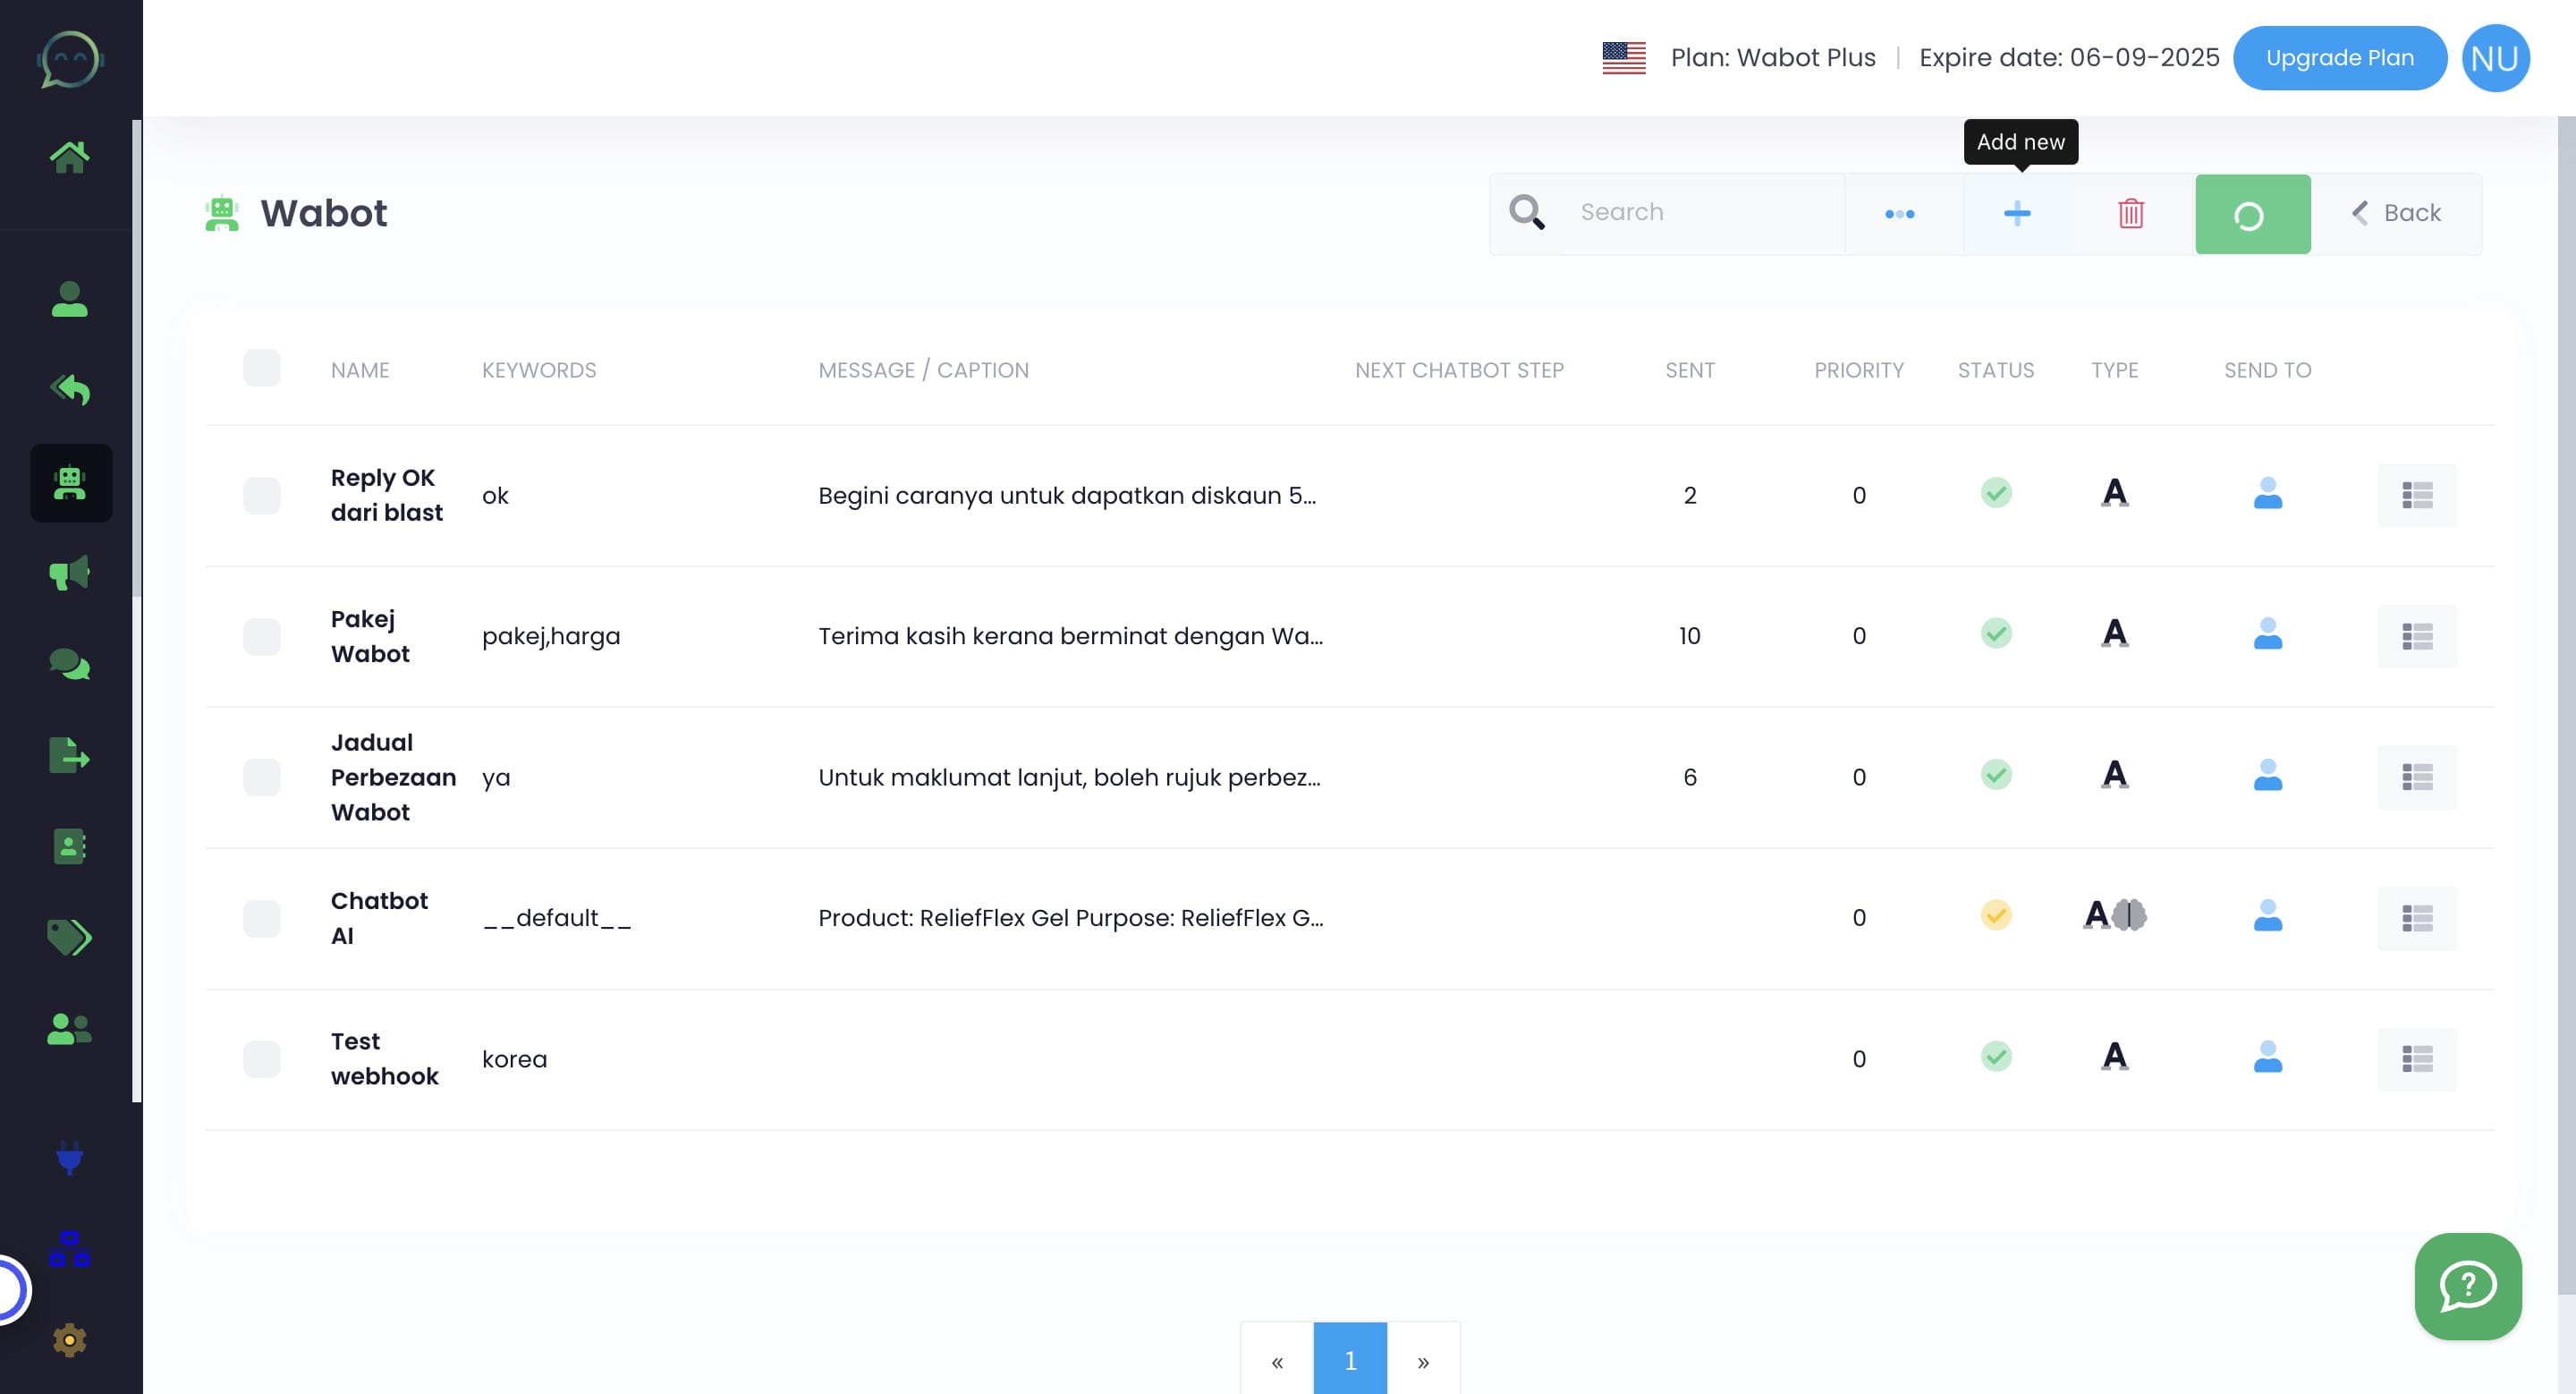Click the search magnifier icon
Viewport: 2576px width, 1394px height.
tap(1527, 212)
